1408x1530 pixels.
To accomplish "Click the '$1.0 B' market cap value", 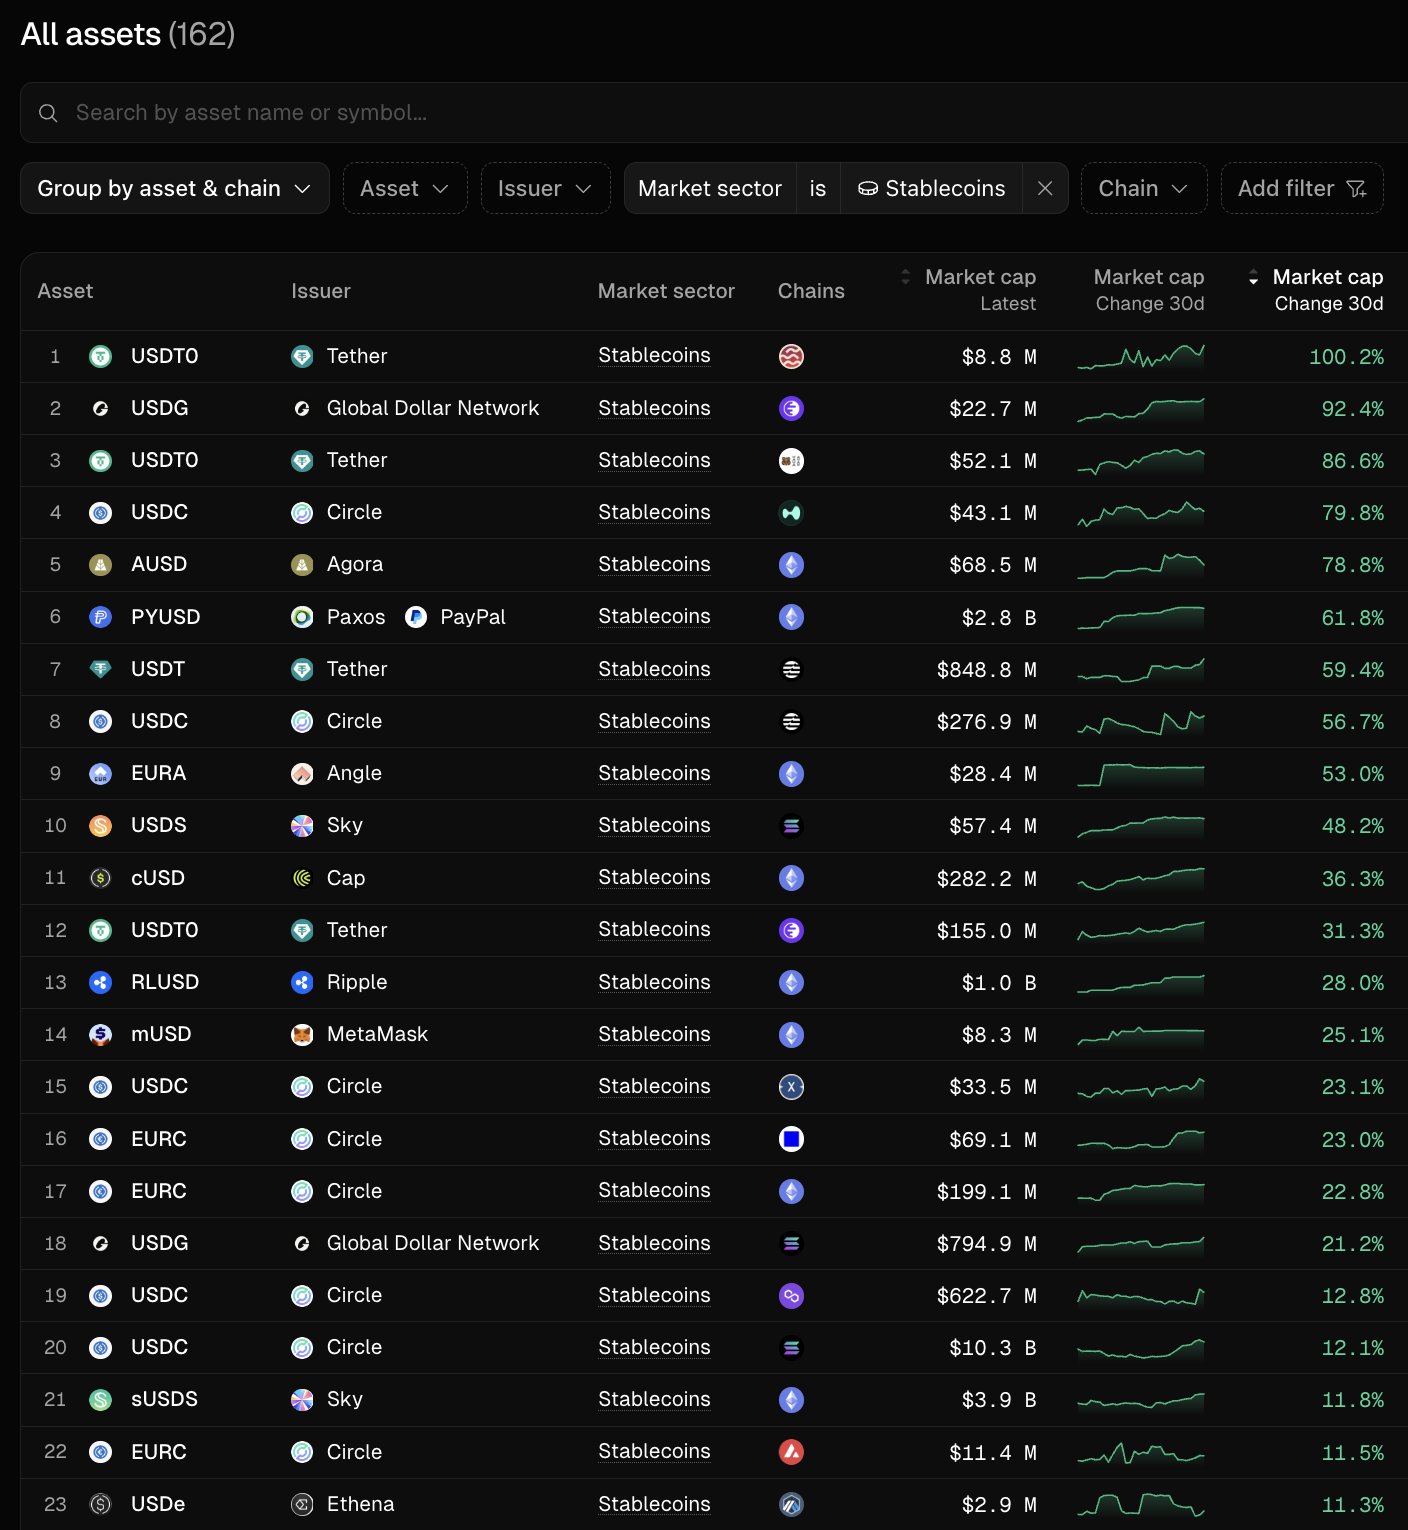I will coord(999,983).
